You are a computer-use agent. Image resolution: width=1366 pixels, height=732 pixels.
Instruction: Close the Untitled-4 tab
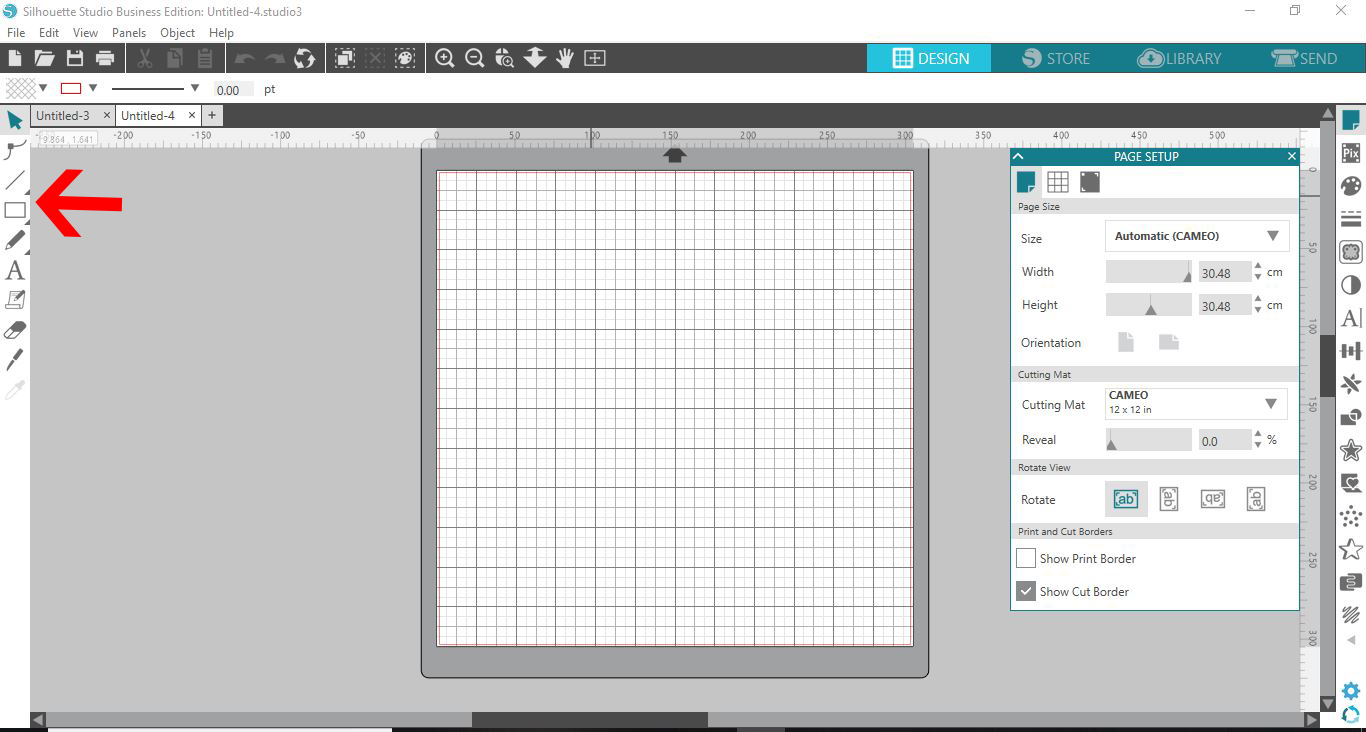point(192,116)
